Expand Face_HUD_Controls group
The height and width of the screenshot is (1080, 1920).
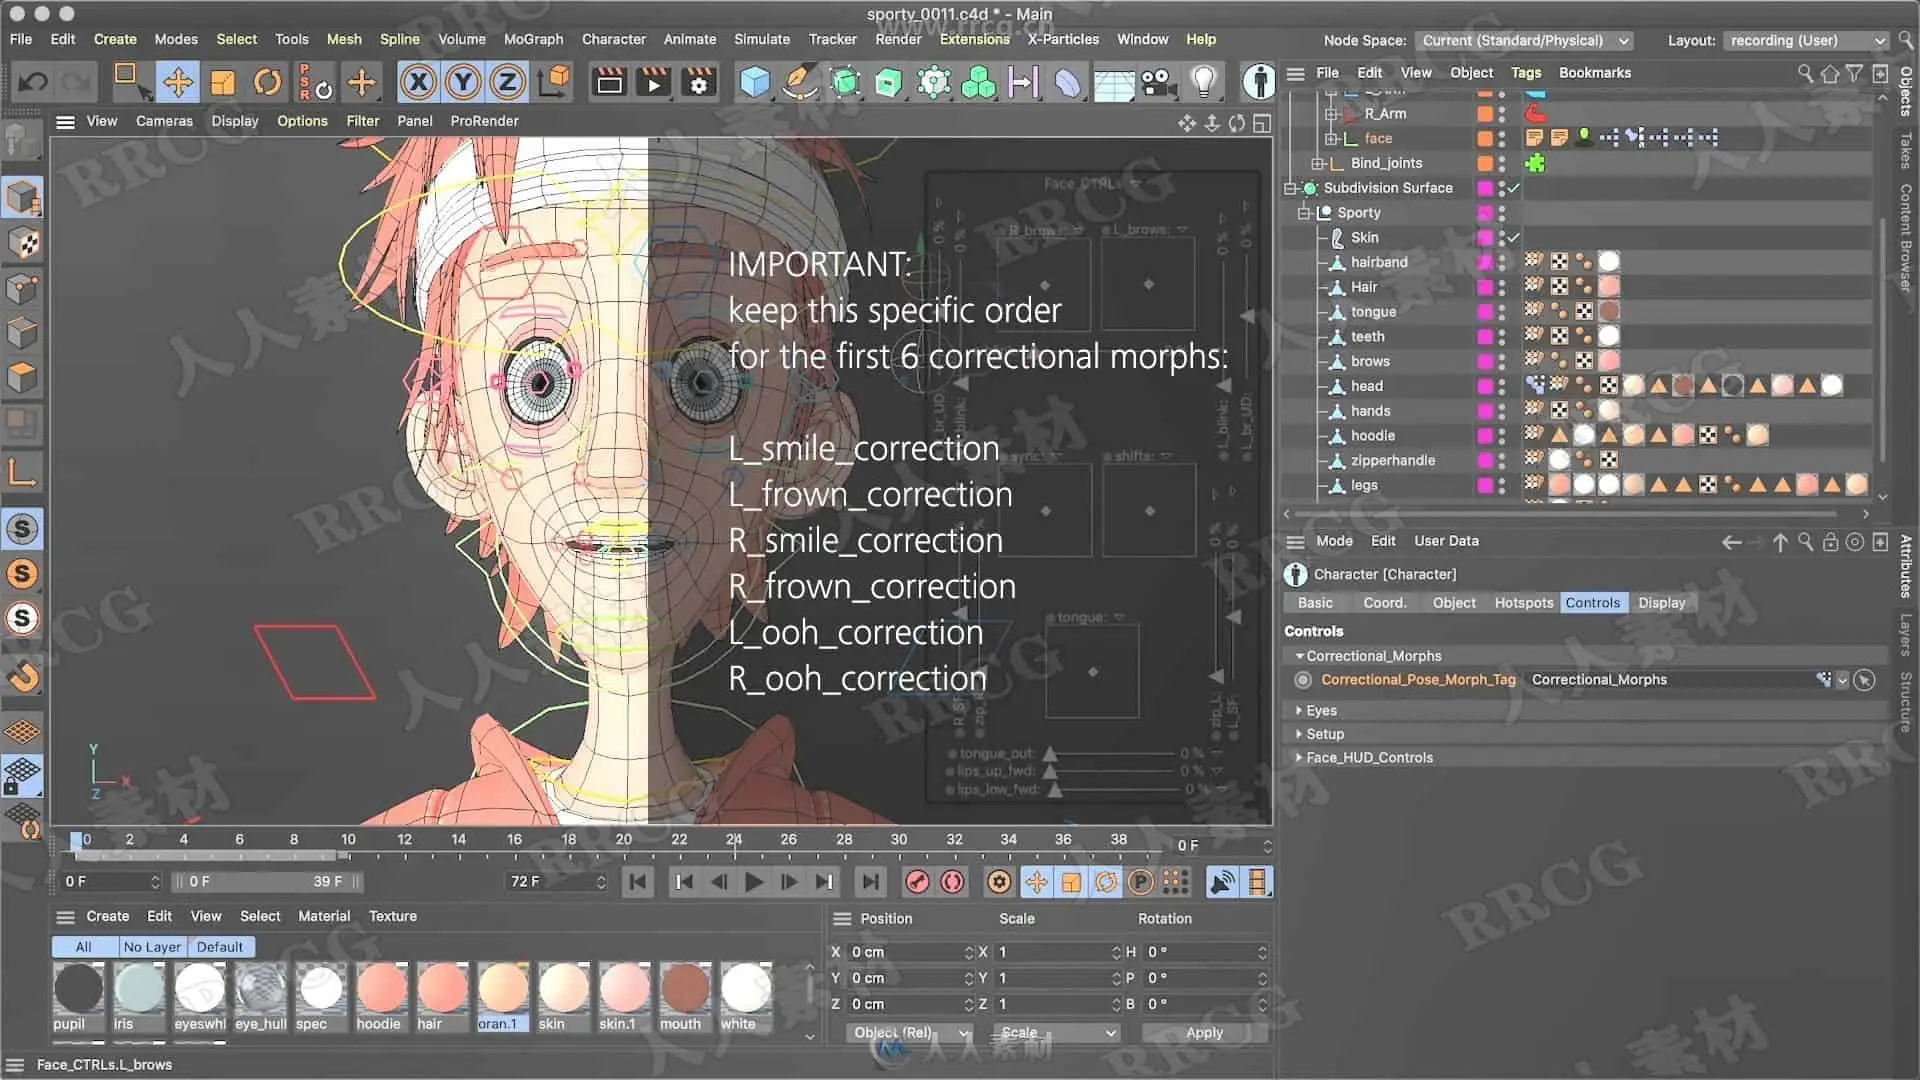1299,758
